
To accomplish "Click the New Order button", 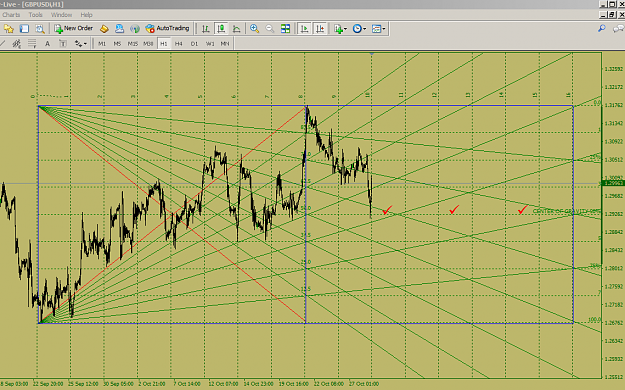I will 74,28.
